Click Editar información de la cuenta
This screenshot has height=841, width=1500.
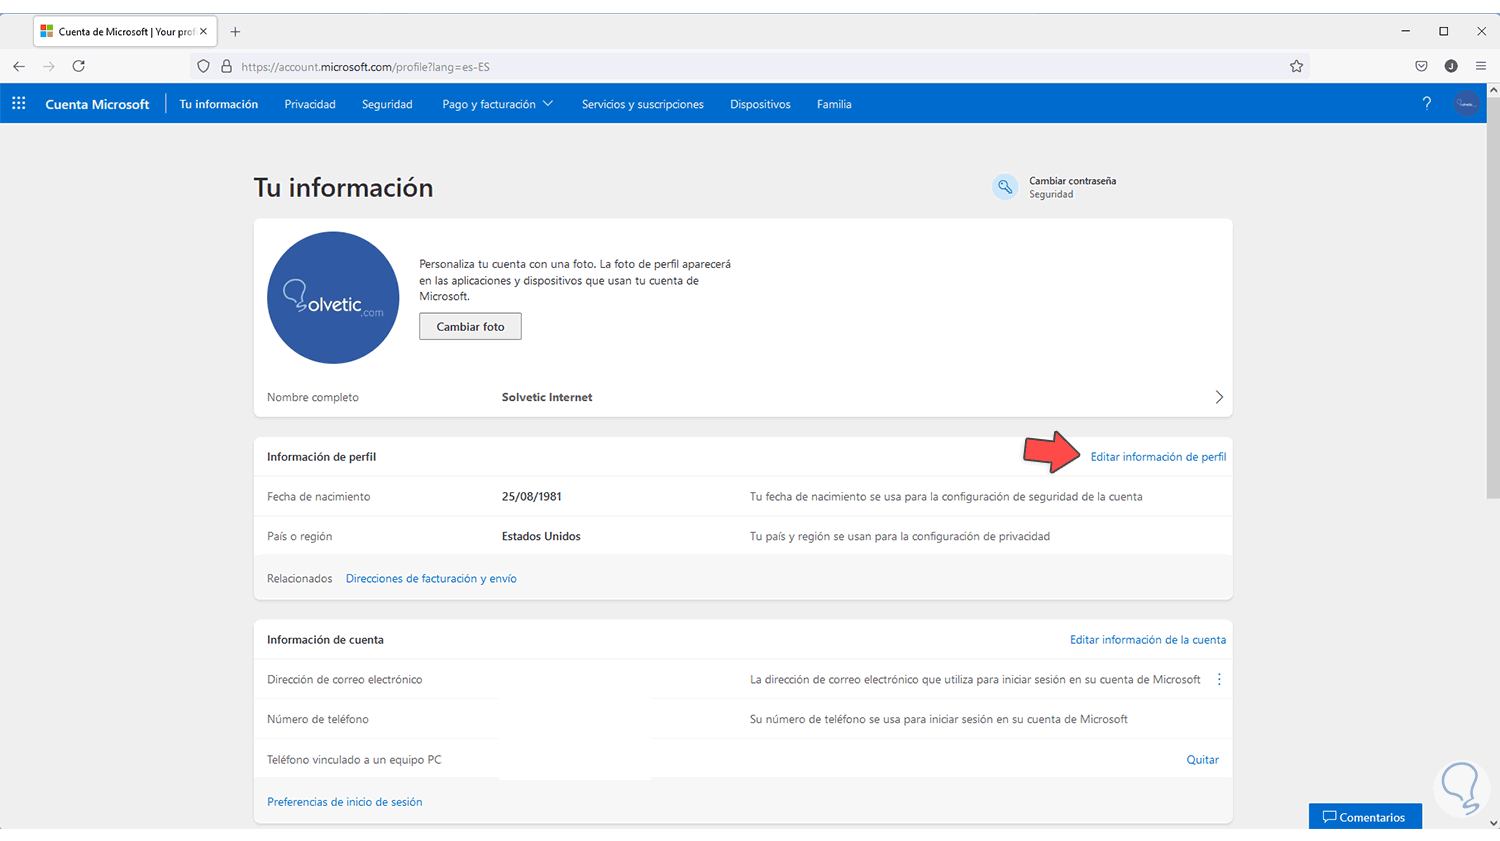(x=1148, y=640)
